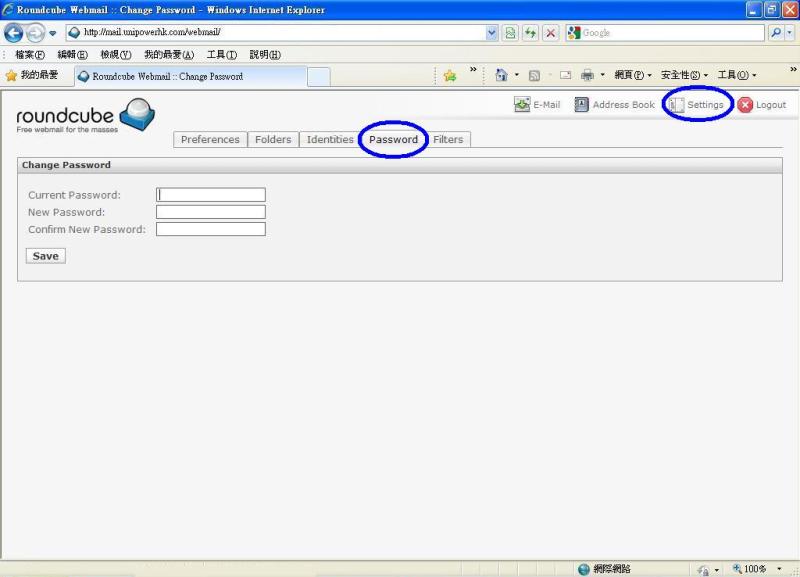Image resolution: width=800 pixels, height=577 pixels.
Task: Go back with the browser Back arrow
Action: pos(14,33)
